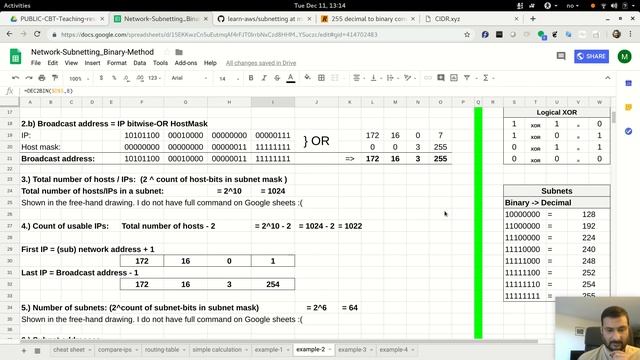Screen dimensions: 640x360
Task: Hide the menus with collapse arrow
Action: pyautogui.click(x=607, y=78)
